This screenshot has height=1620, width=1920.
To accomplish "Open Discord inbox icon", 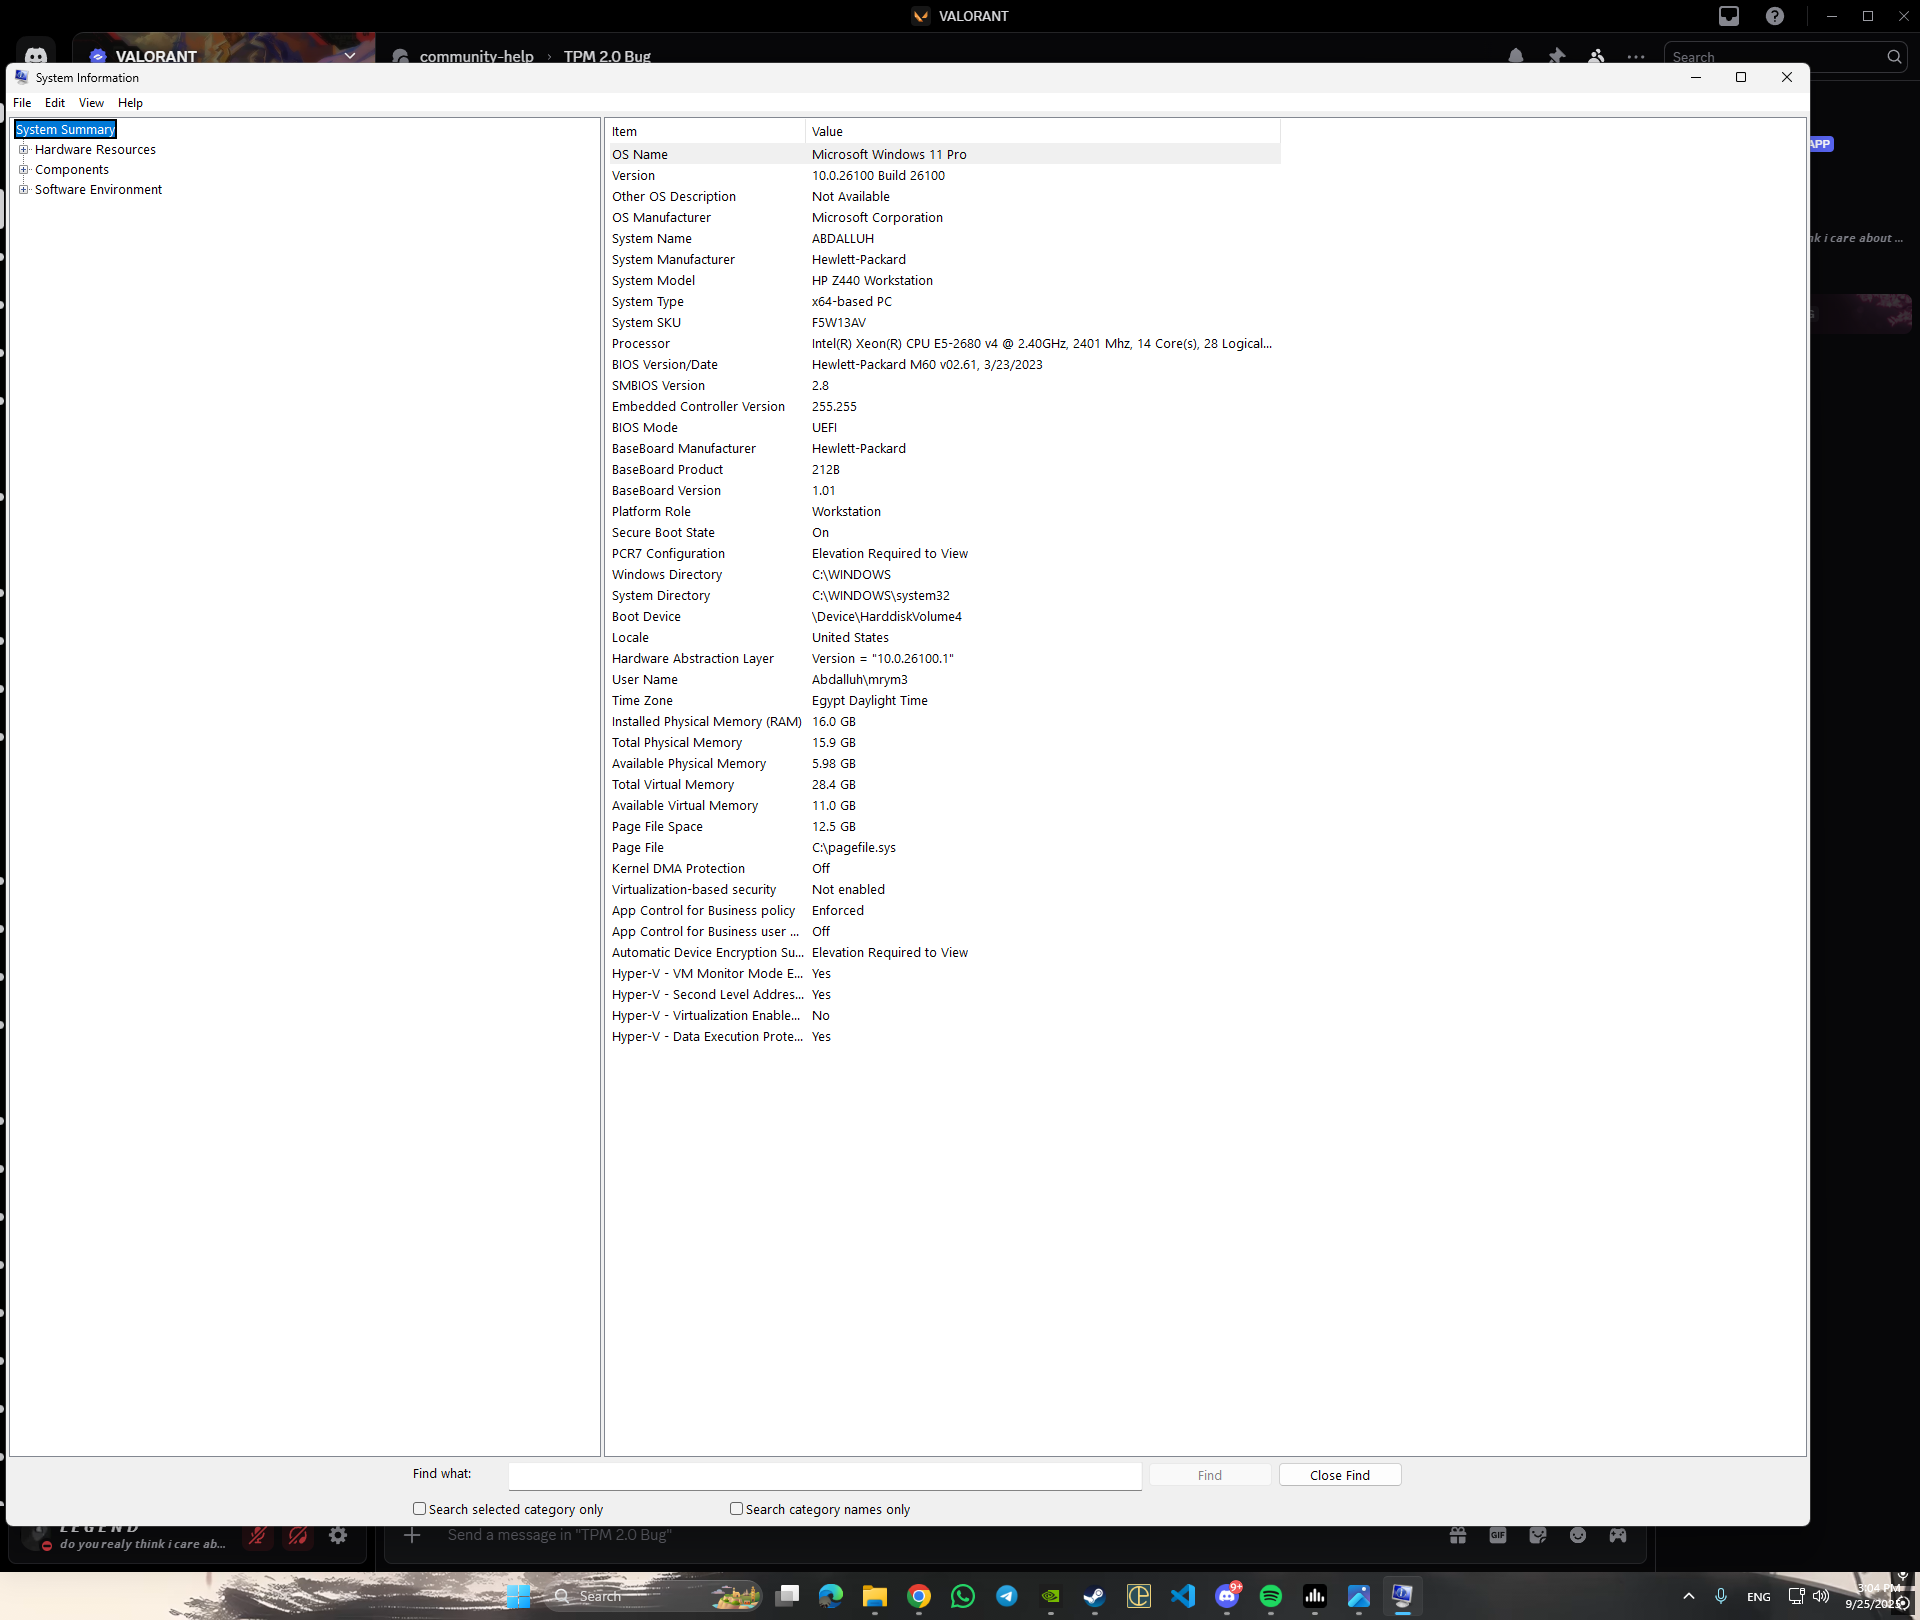I will (x=1728, y=16).
